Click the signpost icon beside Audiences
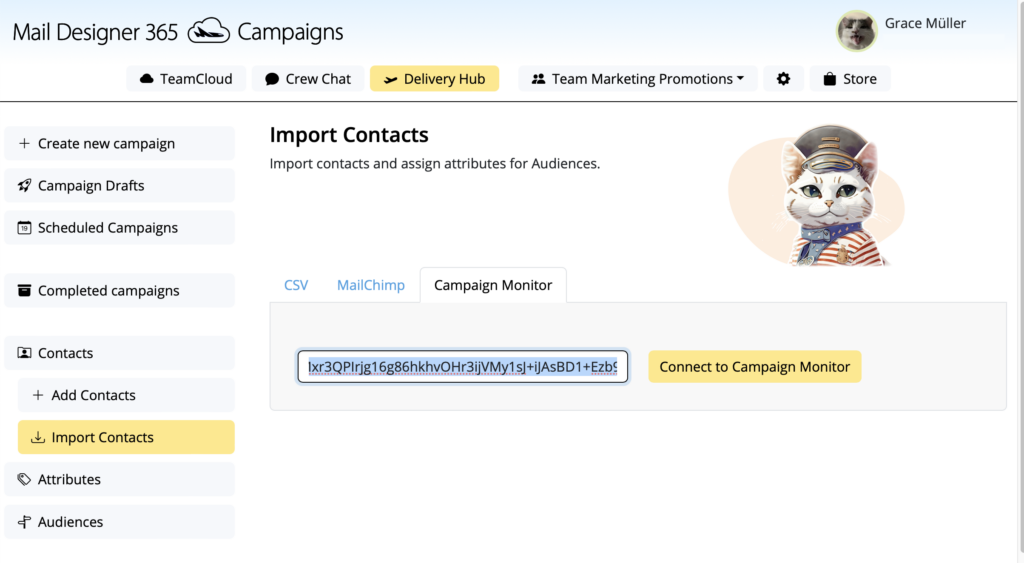 (x=24, y=522)
